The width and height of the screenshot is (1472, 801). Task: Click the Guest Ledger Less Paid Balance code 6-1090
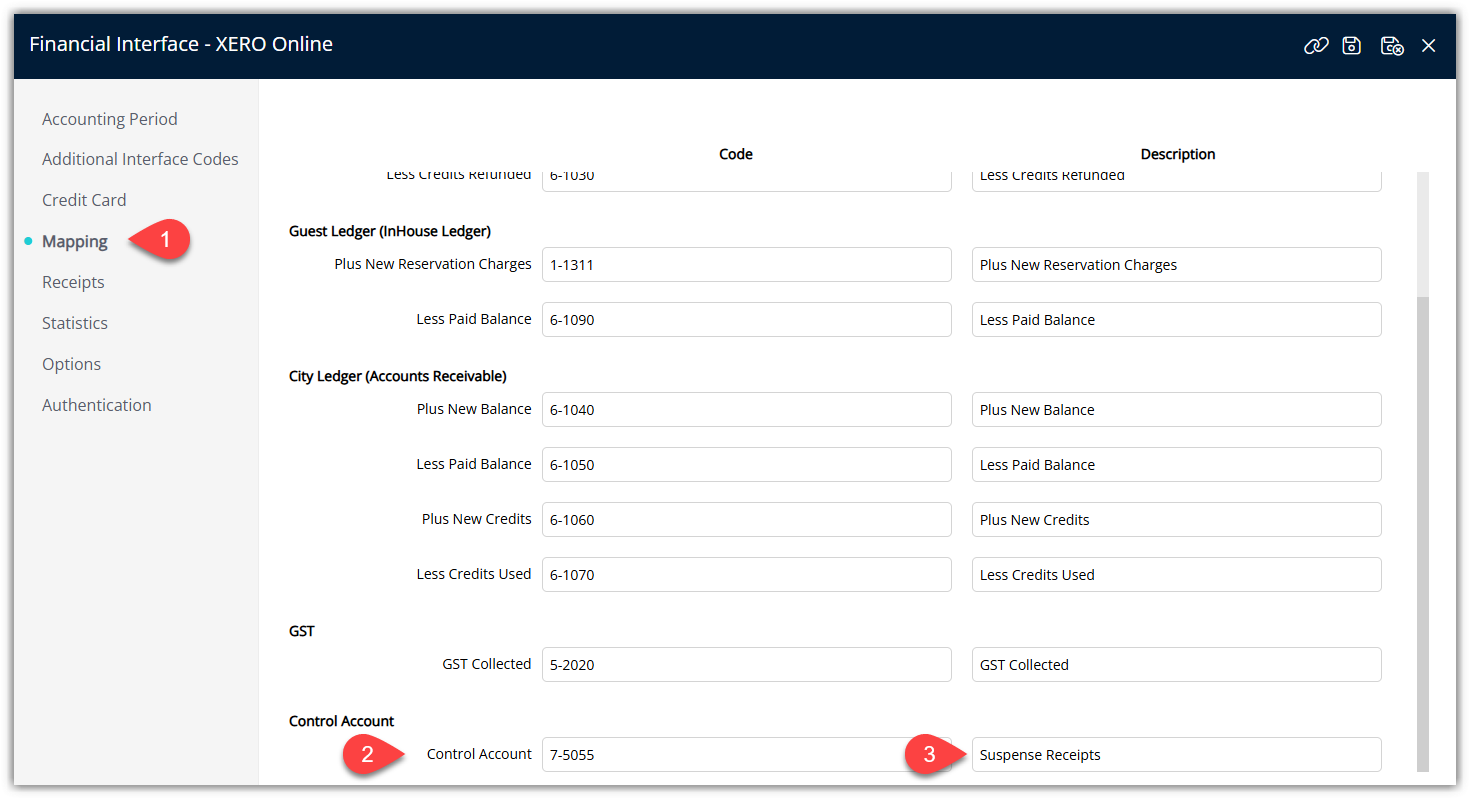pyautogui.click(x=747, y=320)
